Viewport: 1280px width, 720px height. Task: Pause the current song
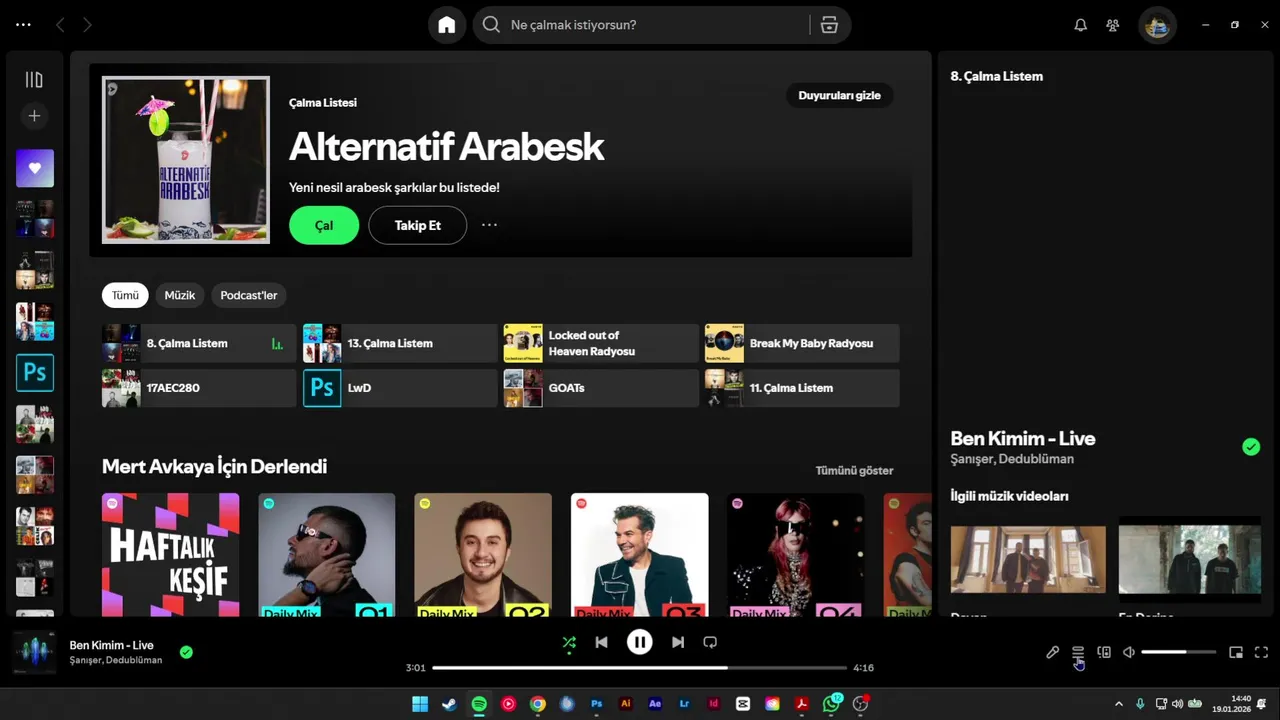tap(640, 642)
